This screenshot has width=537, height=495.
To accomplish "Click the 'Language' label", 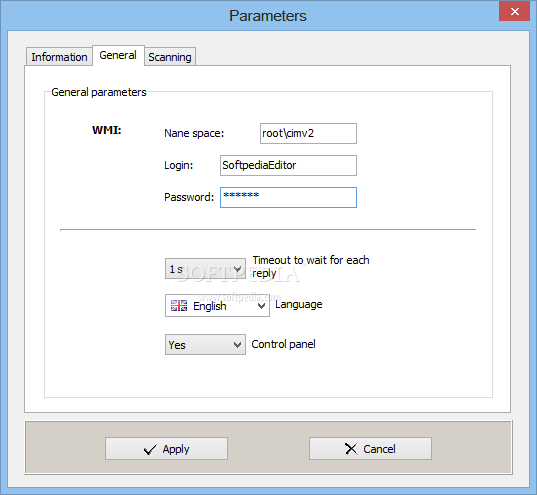I will pos(299,304).
